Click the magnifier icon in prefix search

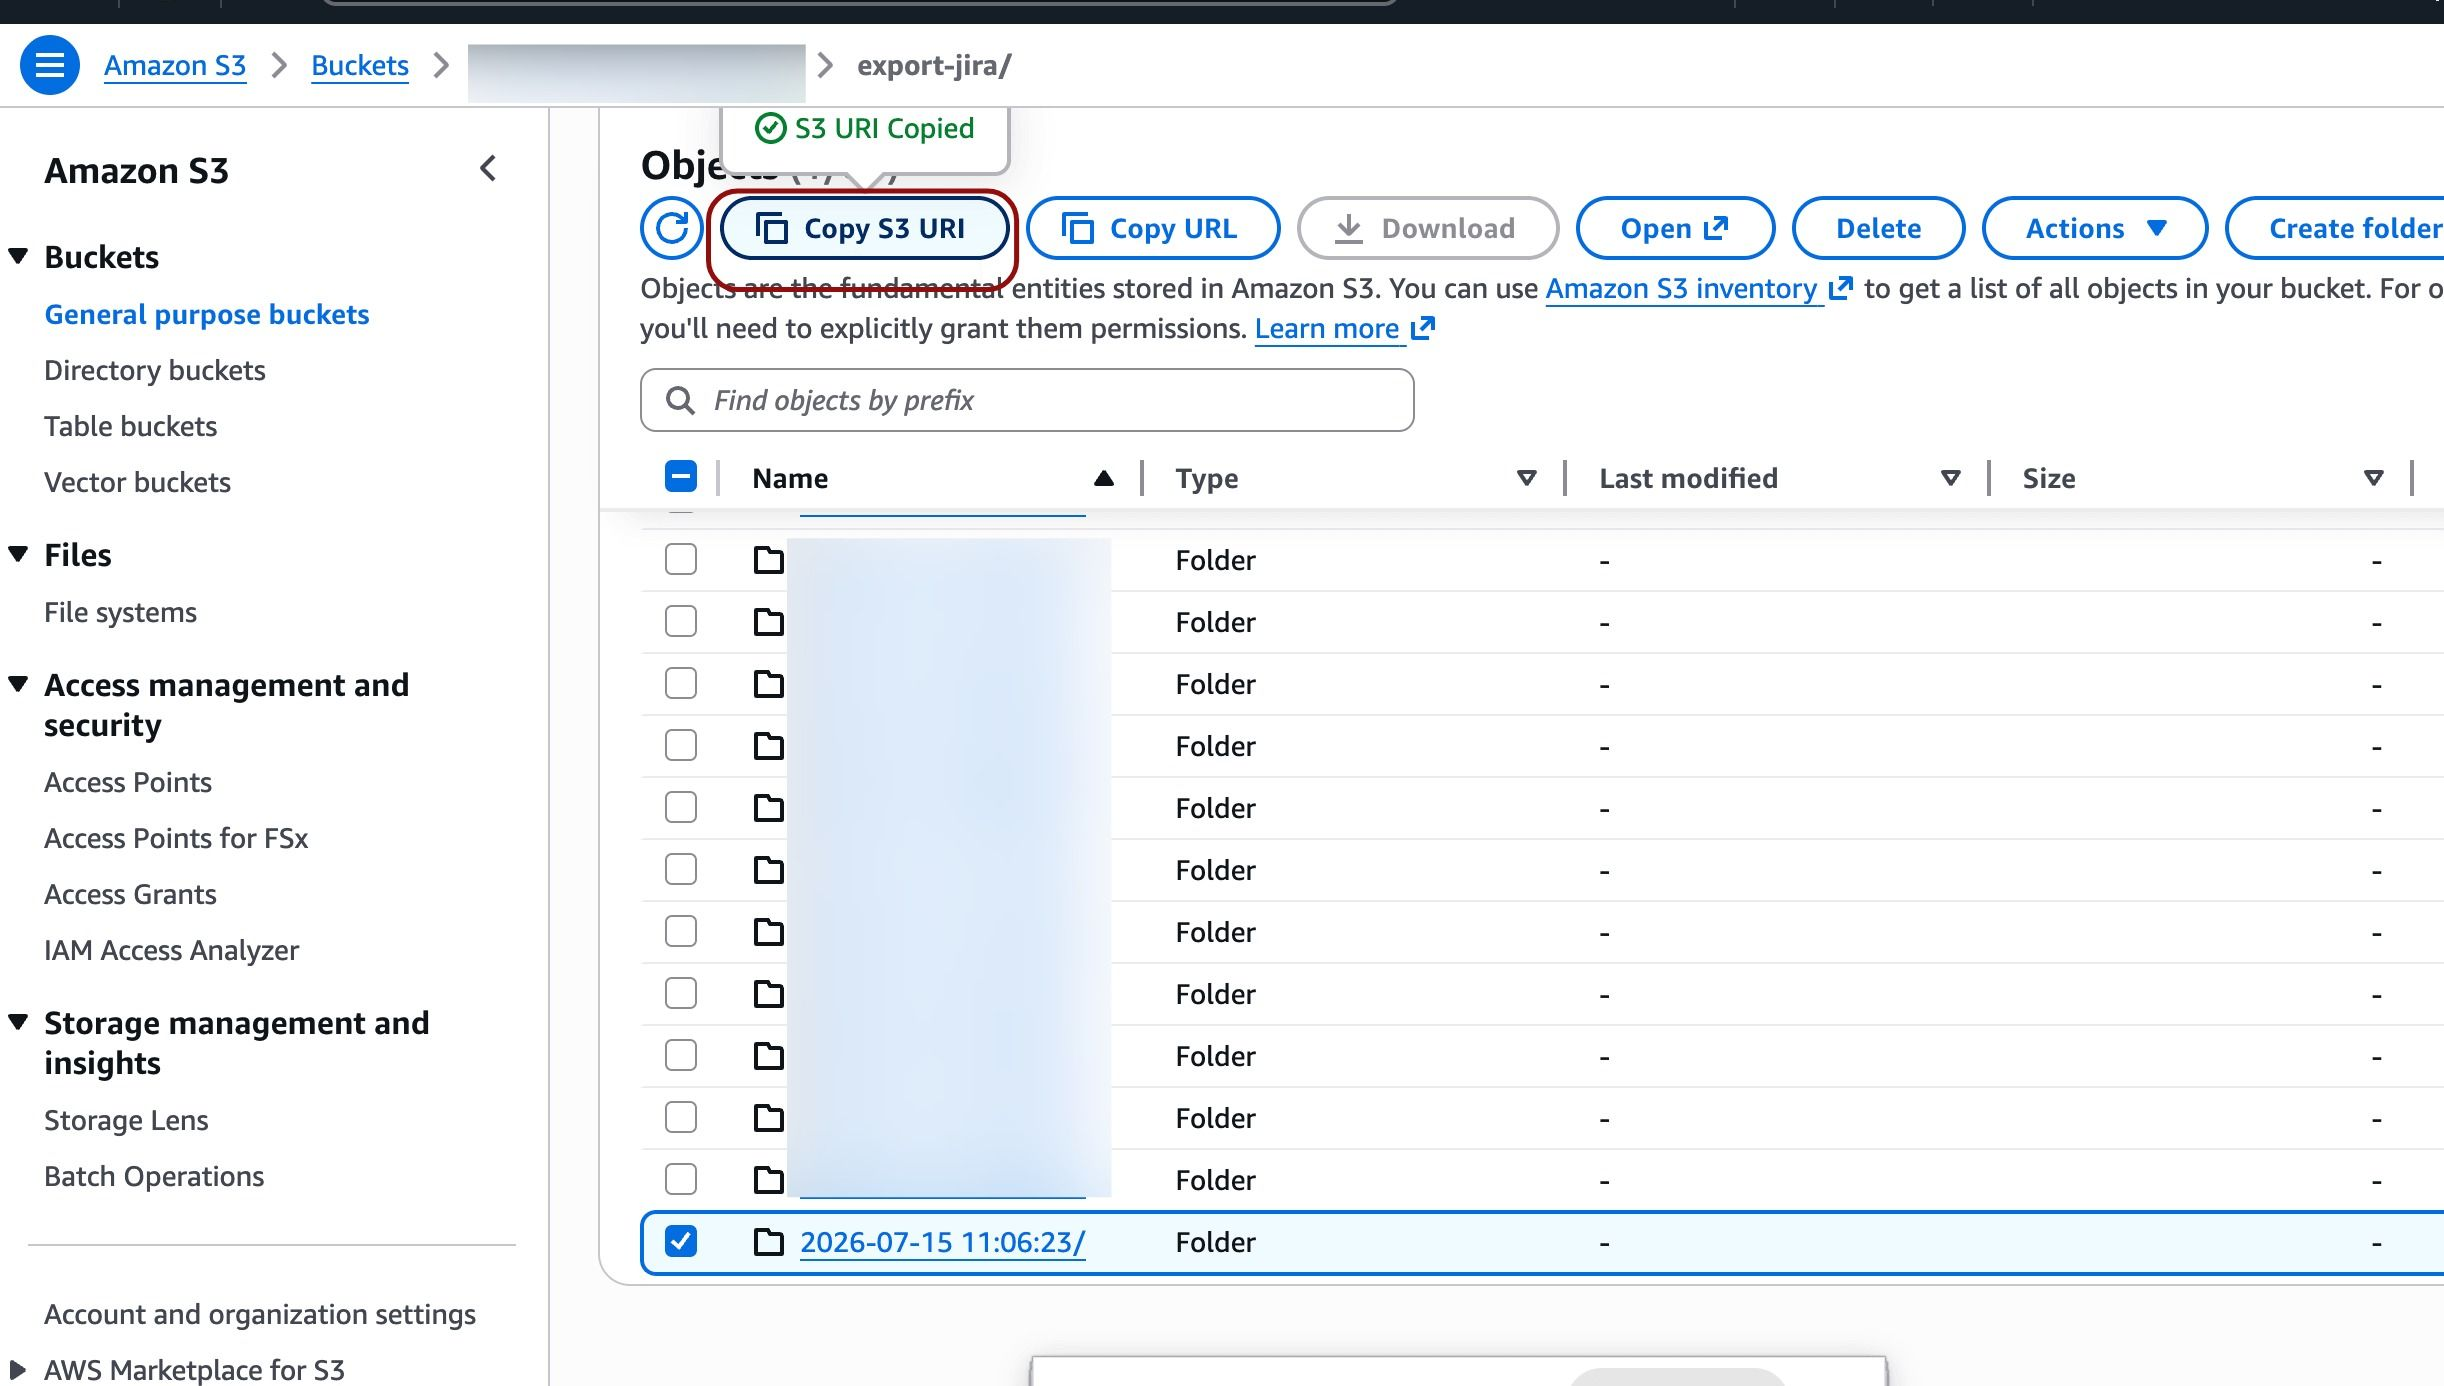(x=680, y=400)
